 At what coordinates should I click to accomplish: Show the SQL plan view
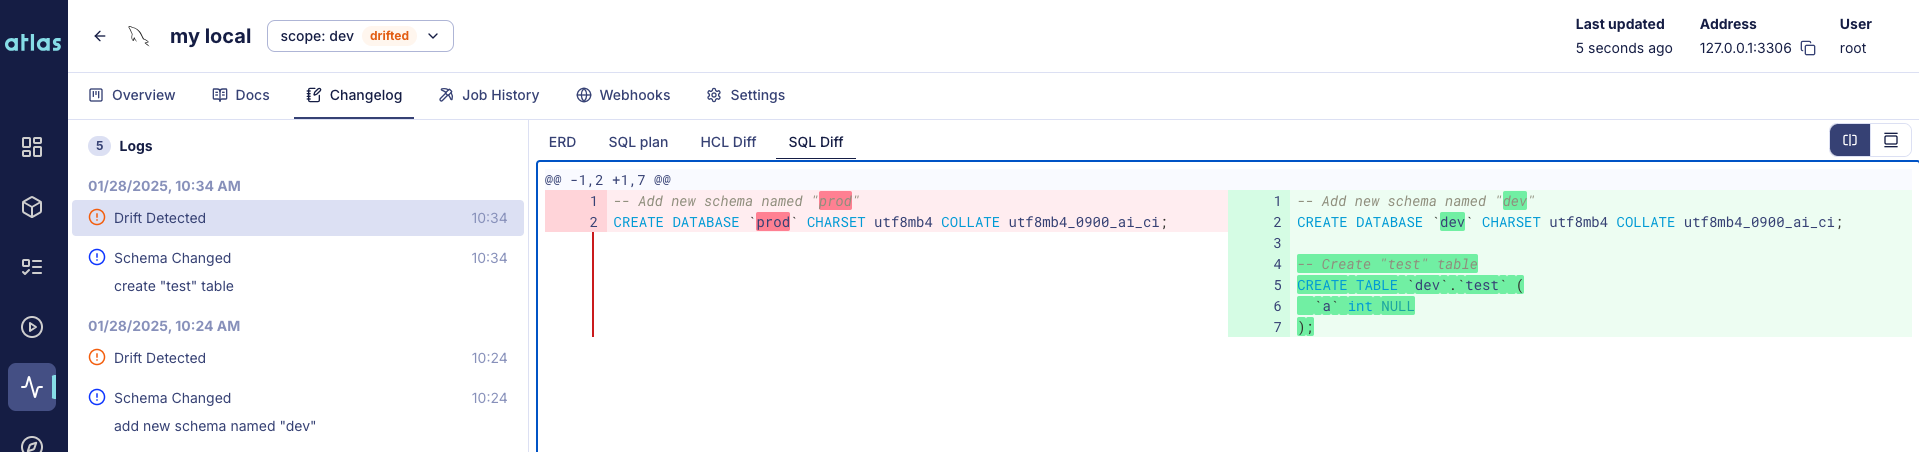coord(638,142)
